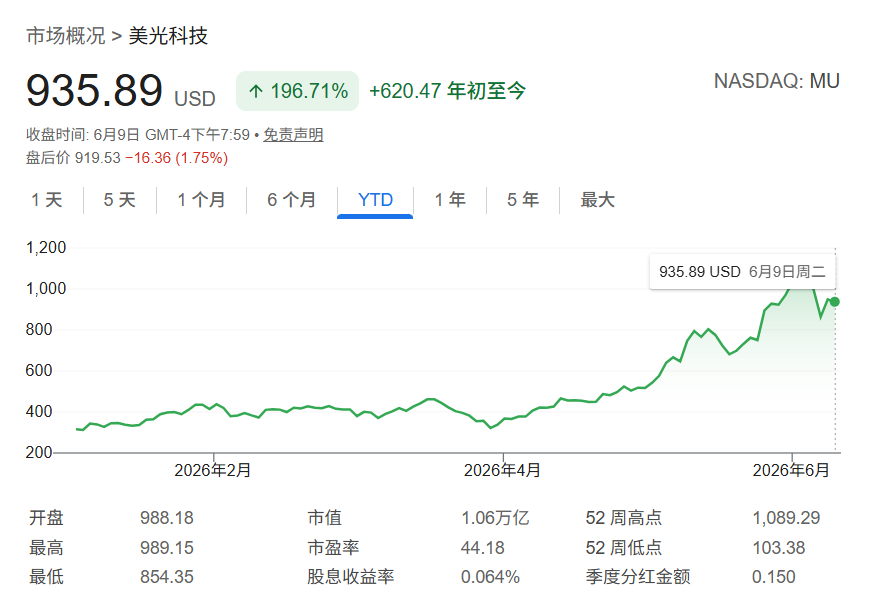Click the 美光科技 breadcrumb title
Image resolution: width=877 pixels, height=605 pixels.
tap(168, 36)
